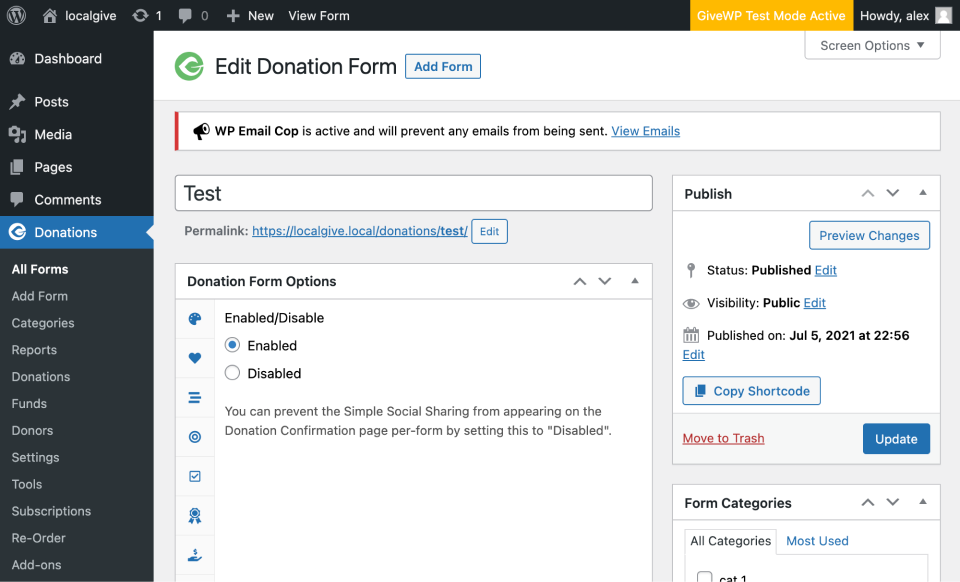Viewport: 960px width, 582px height.
Task: Click the Media sidebar icon
Action: [17, 135]
